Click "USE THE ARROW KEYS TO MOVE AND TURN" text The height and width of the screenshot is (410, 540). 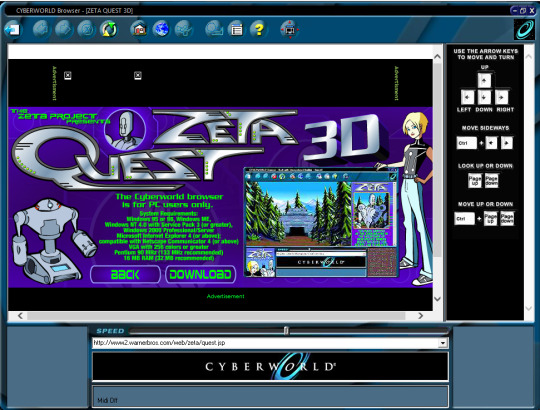pos(486,54)
